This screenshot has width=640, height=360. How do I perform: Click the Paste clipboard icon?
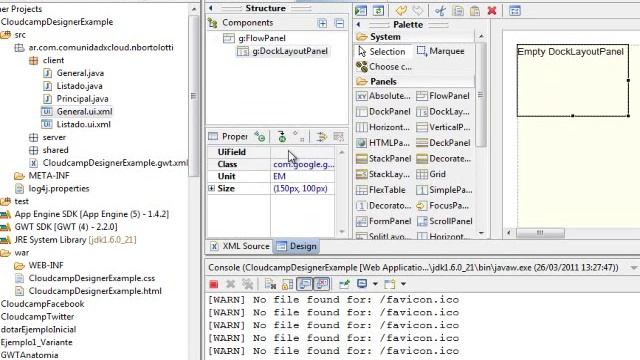pyautogui.click(x=475, y=11)
